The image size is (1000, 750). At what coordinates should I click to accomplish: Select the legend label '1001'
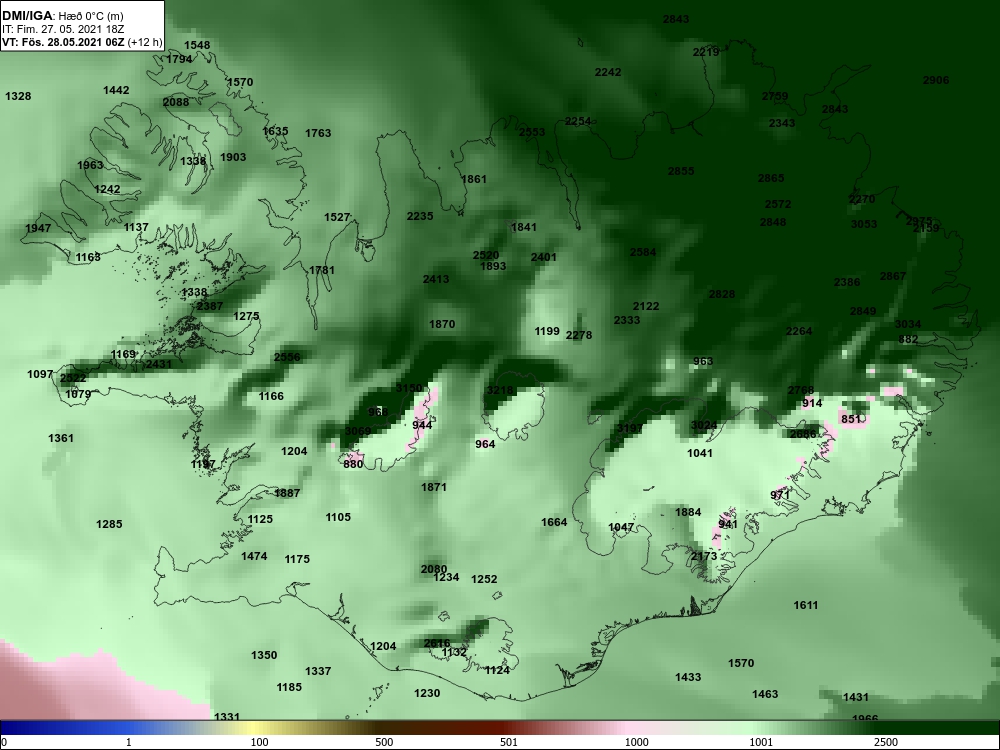(761, 742)
